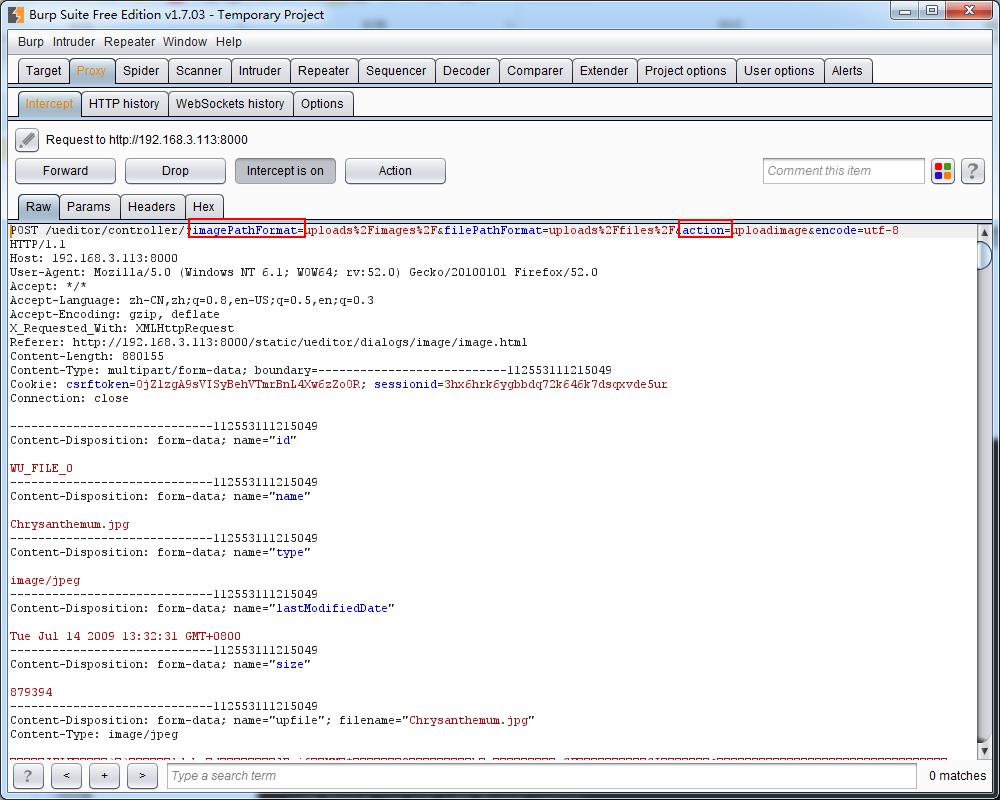Viewport: 1000px width, 800px height.
Task: Click the lastModifiedDate date value
Action: pos(125,637)
